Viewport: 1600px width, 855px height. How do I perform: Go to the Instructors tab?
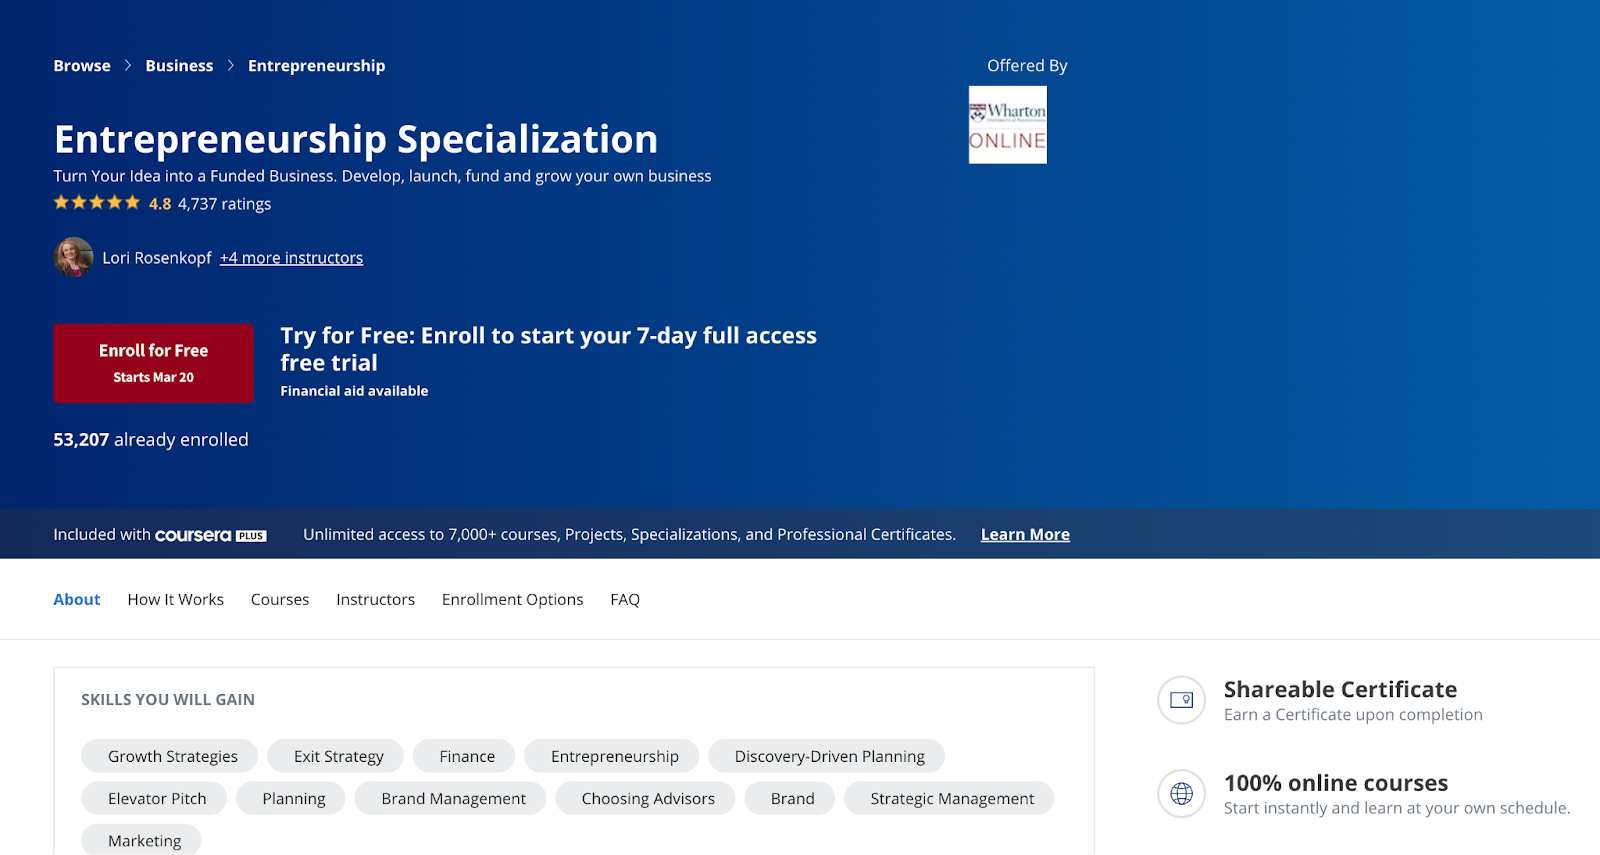point(375,599)
